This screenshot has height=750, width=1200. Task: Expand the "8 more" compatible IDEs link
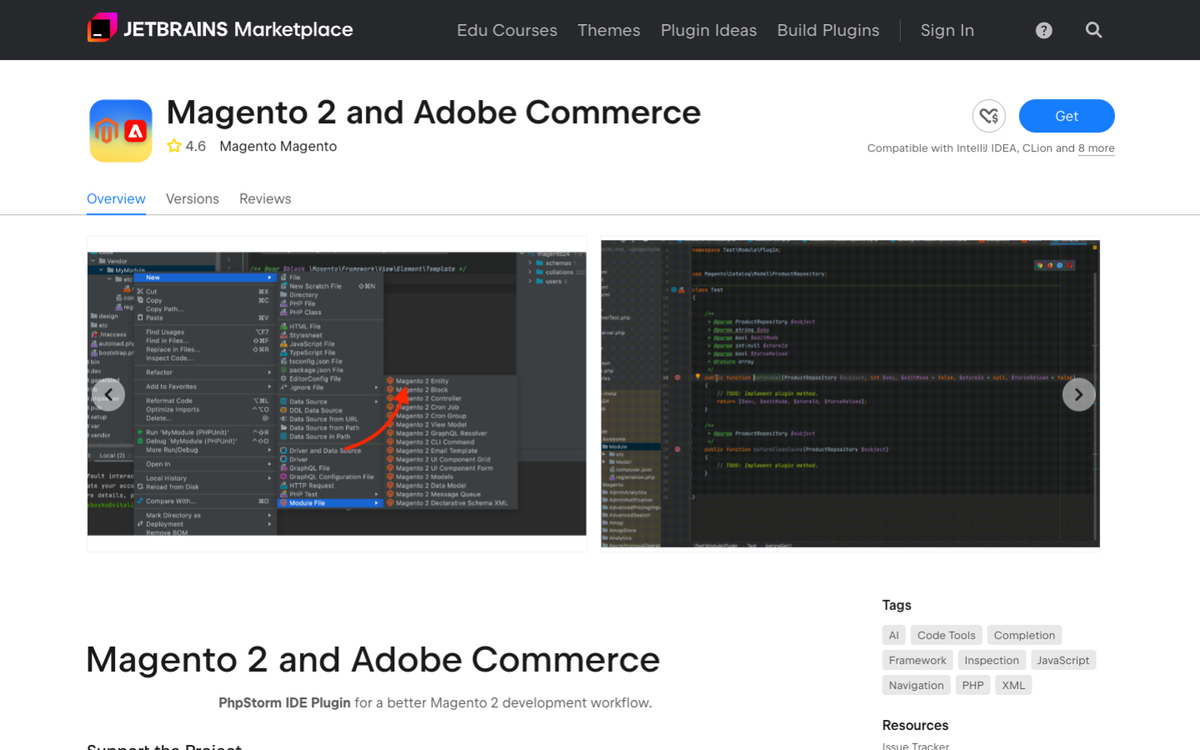pos(1096,148)
